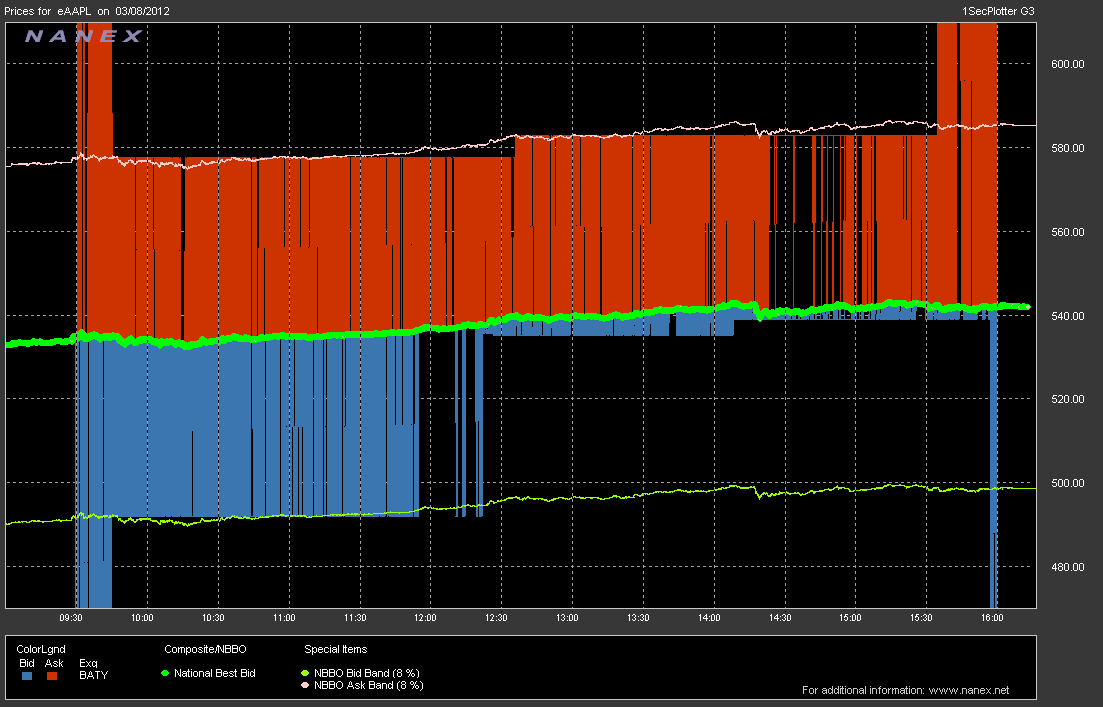Click the 11:00 time axis label

click(283, 618)
